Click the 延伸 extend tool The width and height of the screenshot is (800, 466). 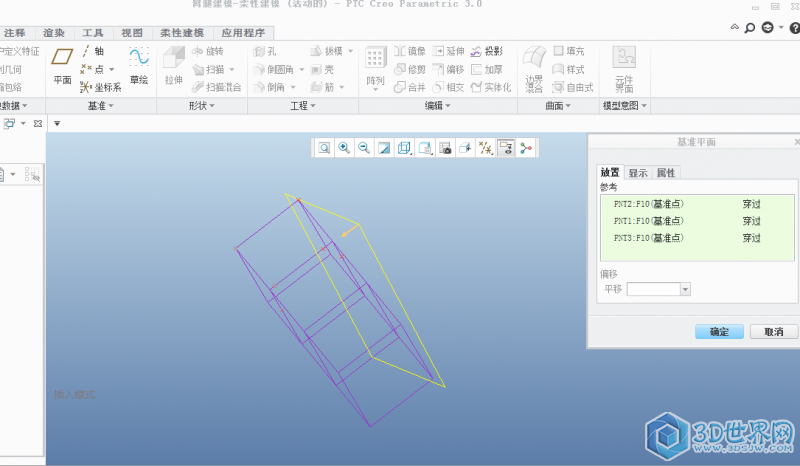tap(448, 51)
